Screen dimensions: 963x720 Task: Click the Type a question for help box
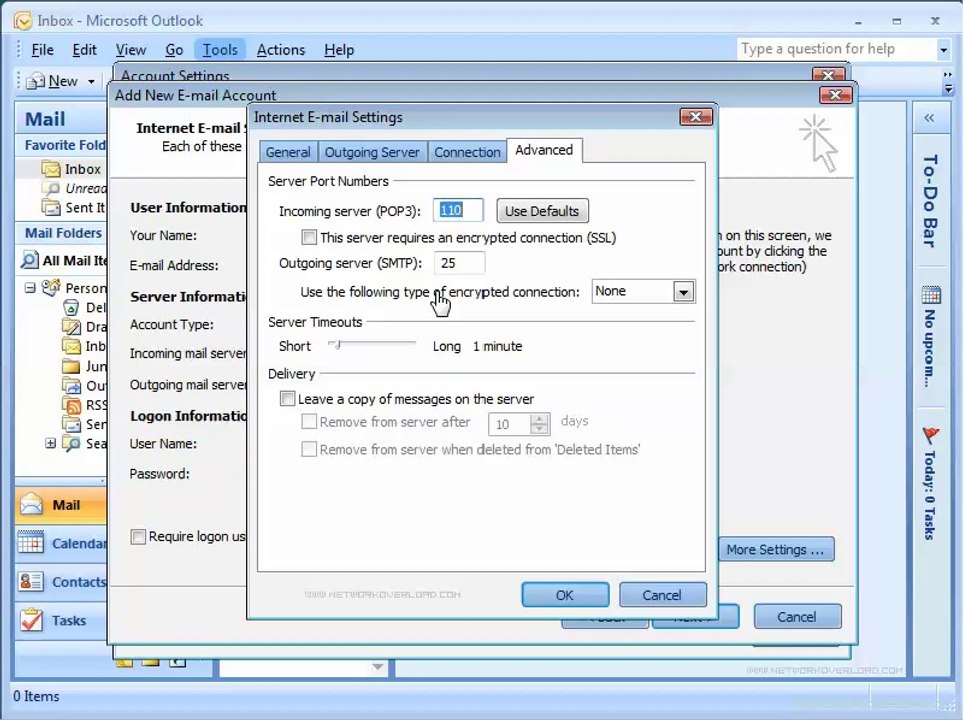(838, 49)
